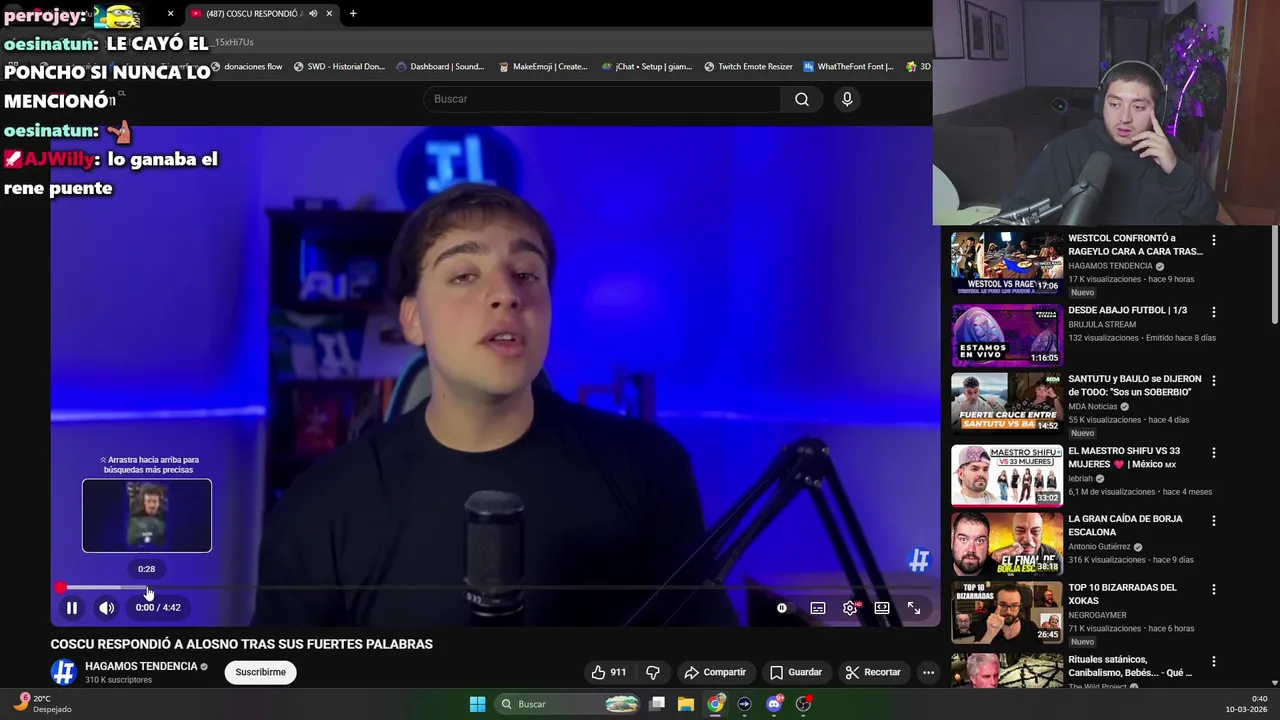
Task: Pause the YouTube video
Action: point(72,607)
